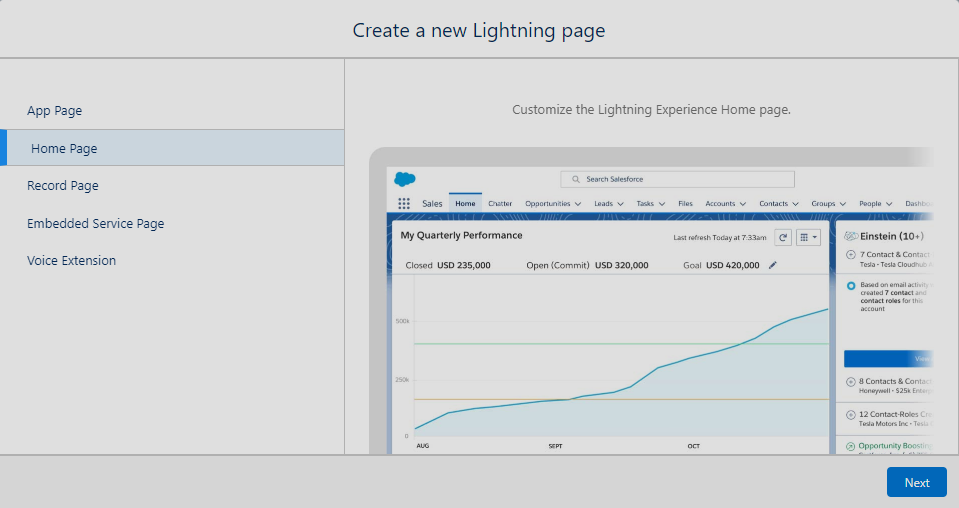Expand the Leads tab dropdown arrow

620,204
